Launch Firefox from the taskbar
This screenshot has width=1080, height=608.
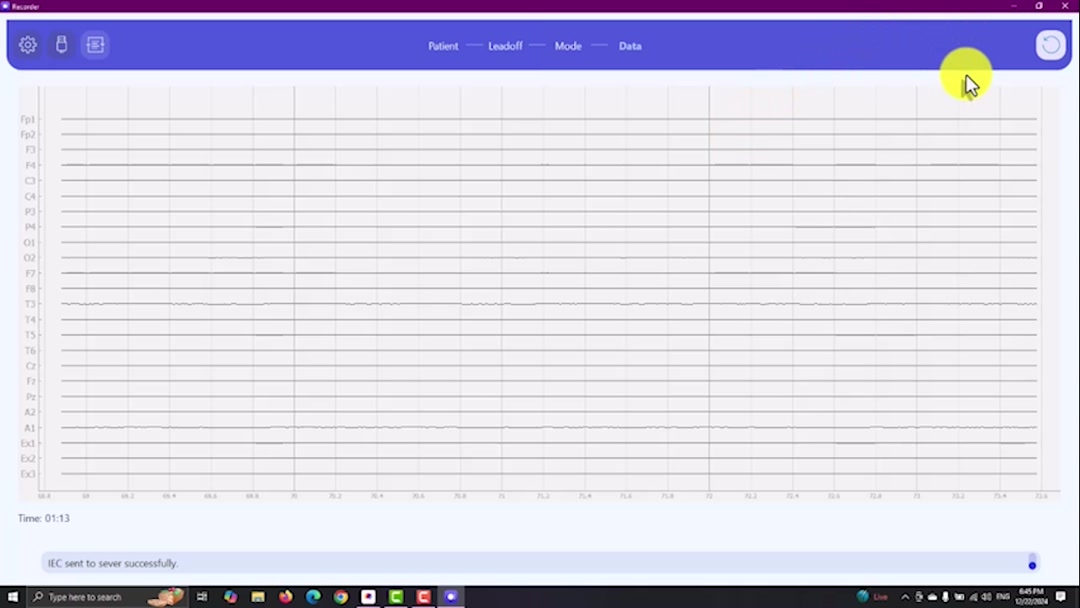[285, 597]
